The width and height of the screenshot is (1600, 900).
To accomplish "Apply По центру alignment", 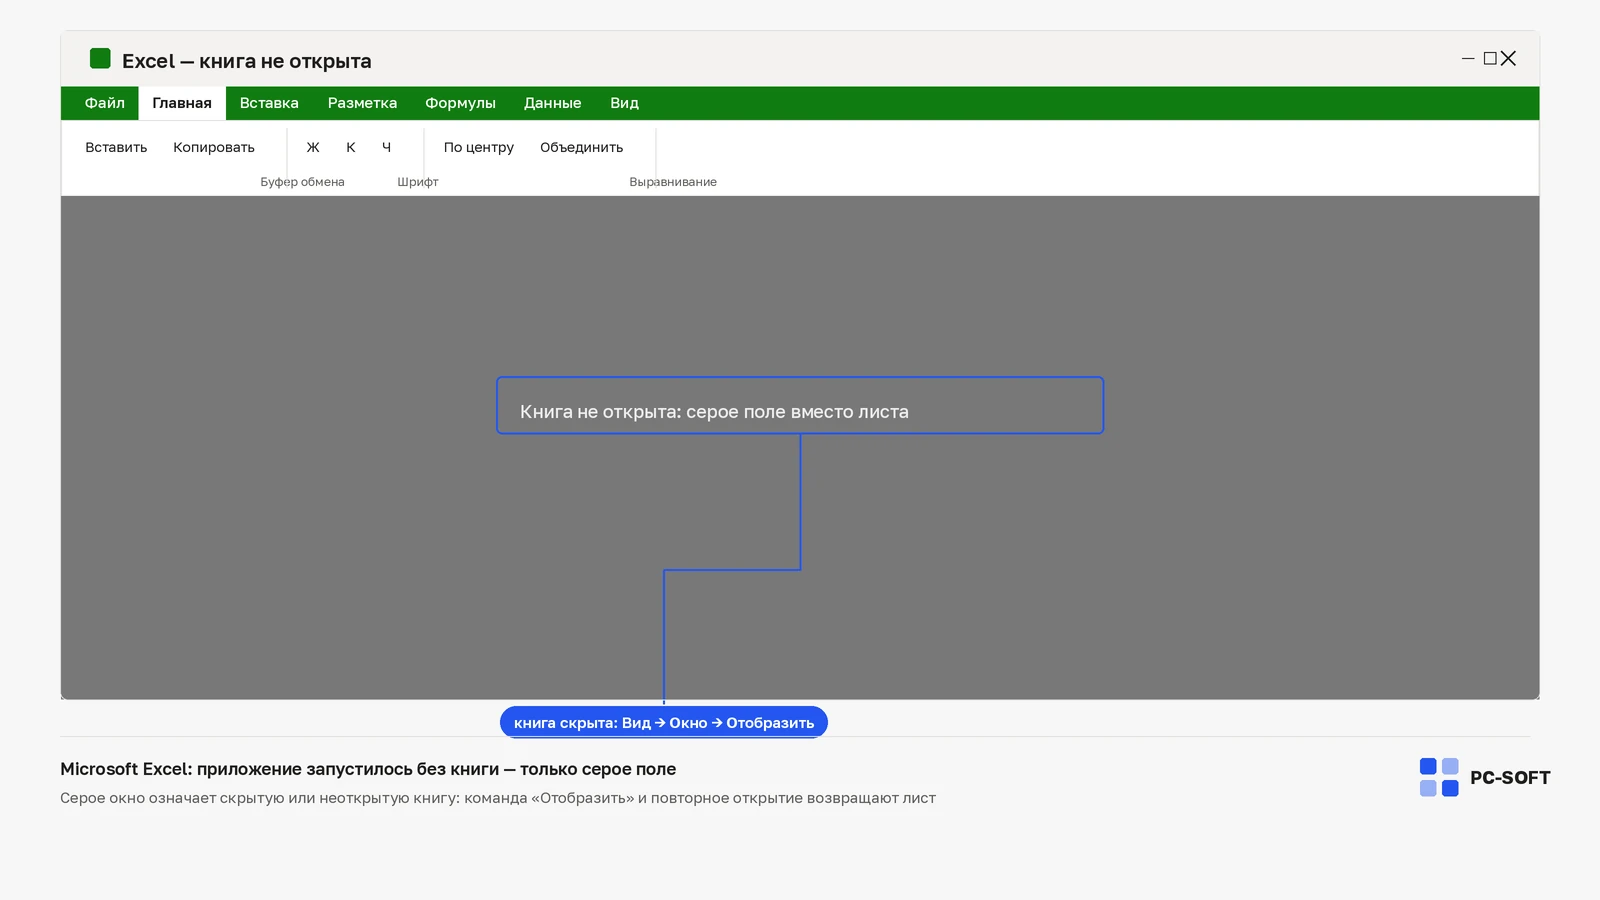I will click(x=479, y=147).
